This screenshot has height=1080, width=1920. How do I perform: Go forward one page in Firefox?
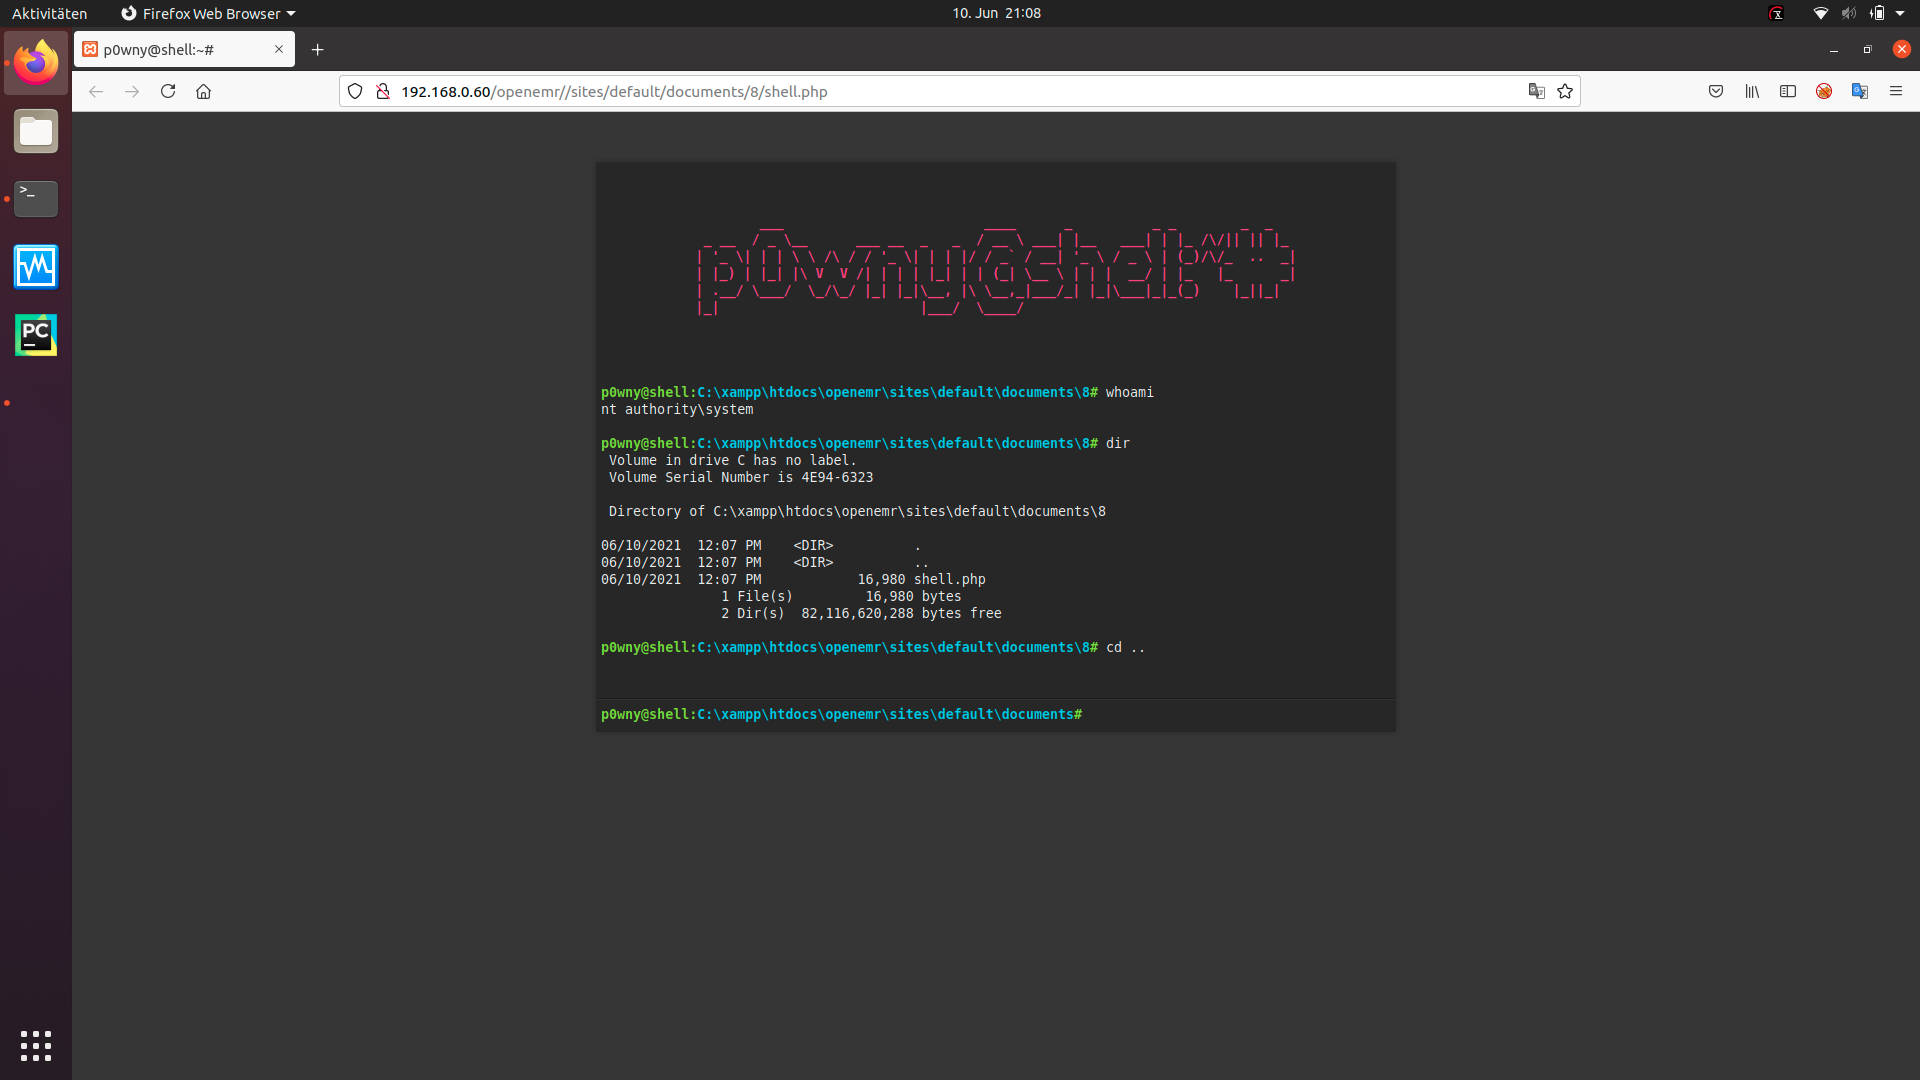132,91
